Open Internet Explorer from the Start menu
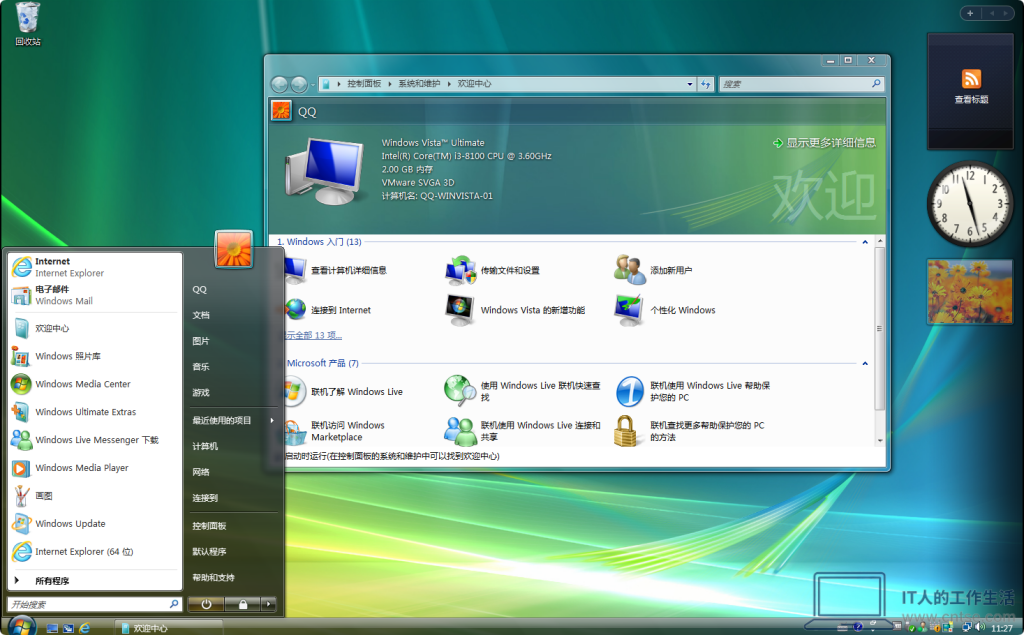Image resolution: width=1024 pixels, height=635 pixels. pos(94,267)
